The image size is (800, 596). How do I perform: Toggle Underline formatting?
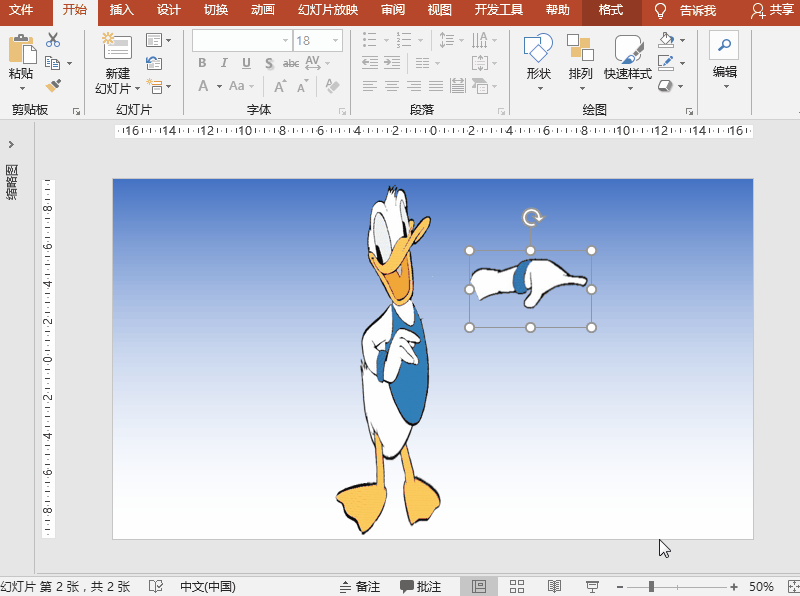[246, 63]
